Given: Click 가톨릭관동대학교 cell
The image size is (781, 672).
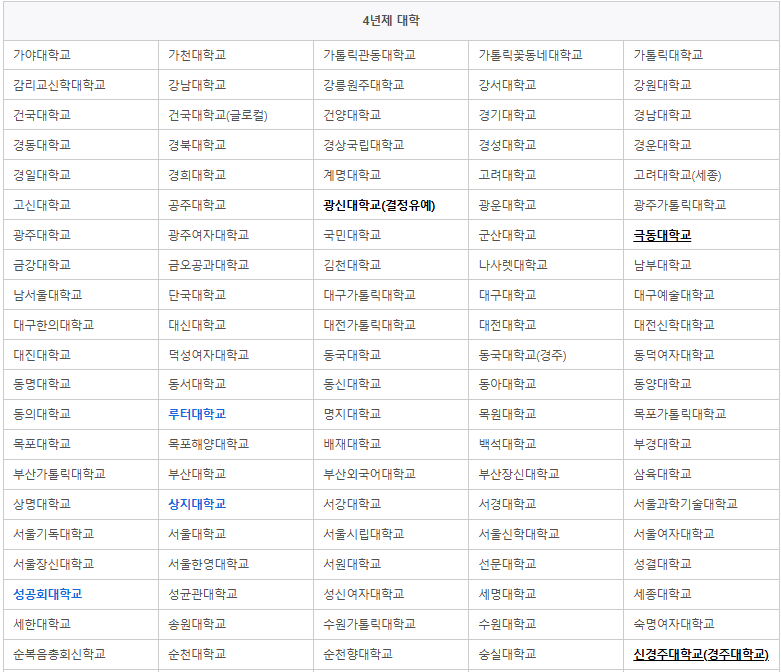Looking at the screenshot, I should (x=391, y=55).
